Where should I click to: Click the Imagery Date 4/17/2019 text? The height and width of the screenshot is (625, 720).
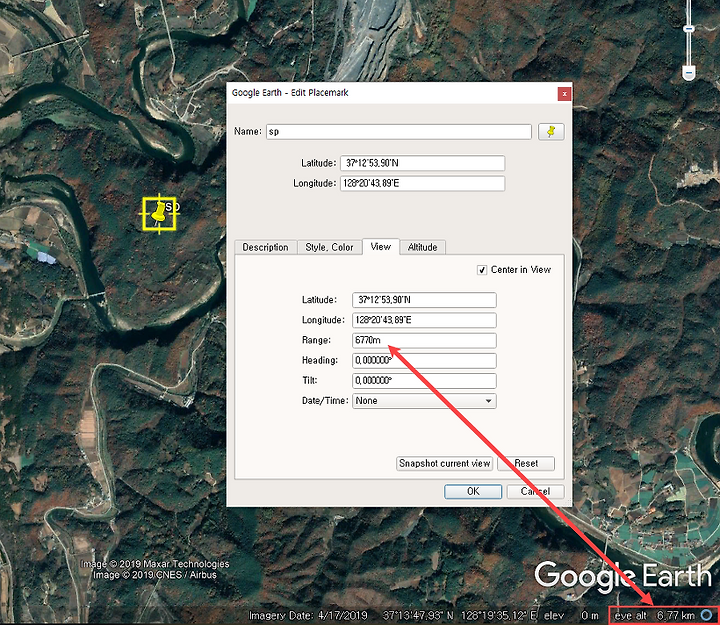[308, 615]
